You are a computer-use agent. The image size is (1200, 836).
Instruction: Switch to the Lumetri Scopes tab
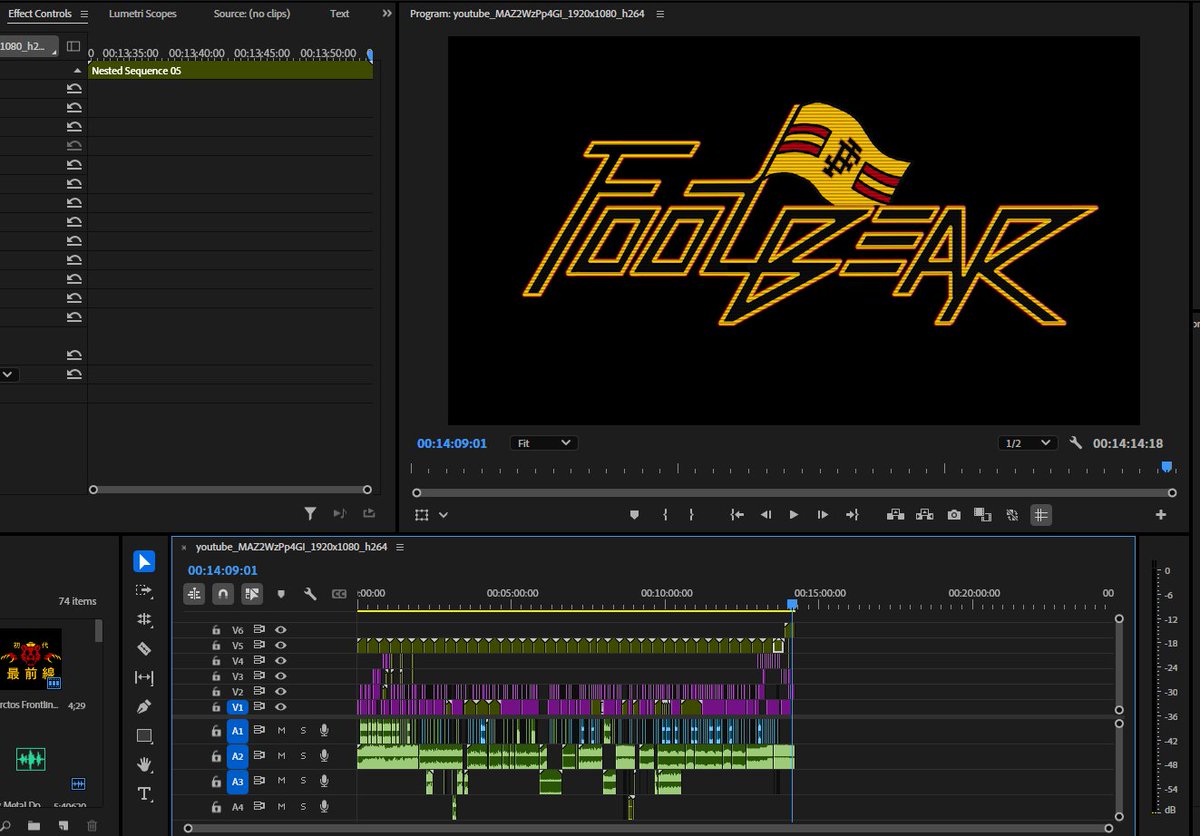pyautogui.click(x=142, y=14)
